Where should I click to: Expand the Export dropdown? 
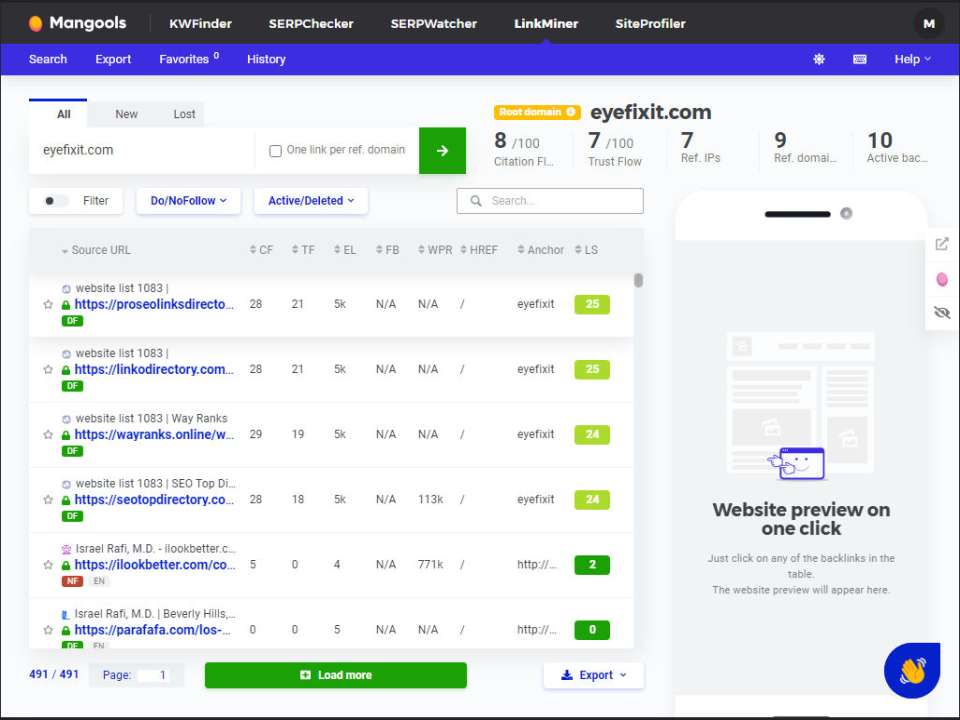click(x=593, y=675)
